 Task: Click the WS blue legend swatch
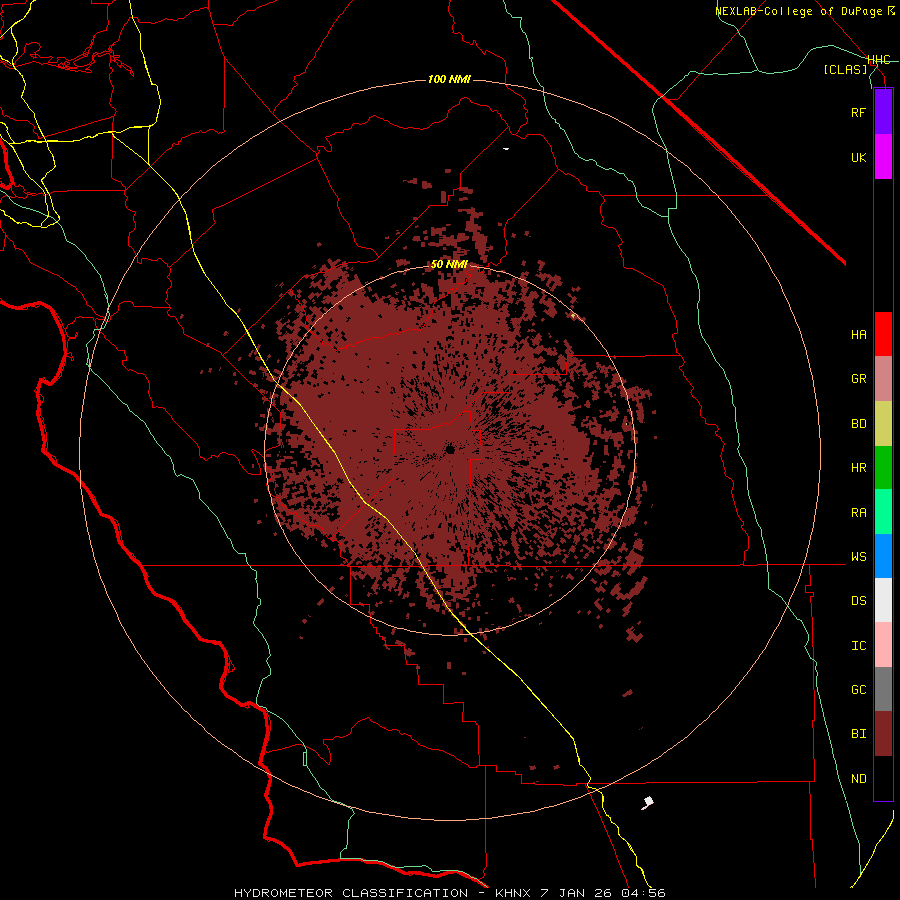(x=883, y=556)
